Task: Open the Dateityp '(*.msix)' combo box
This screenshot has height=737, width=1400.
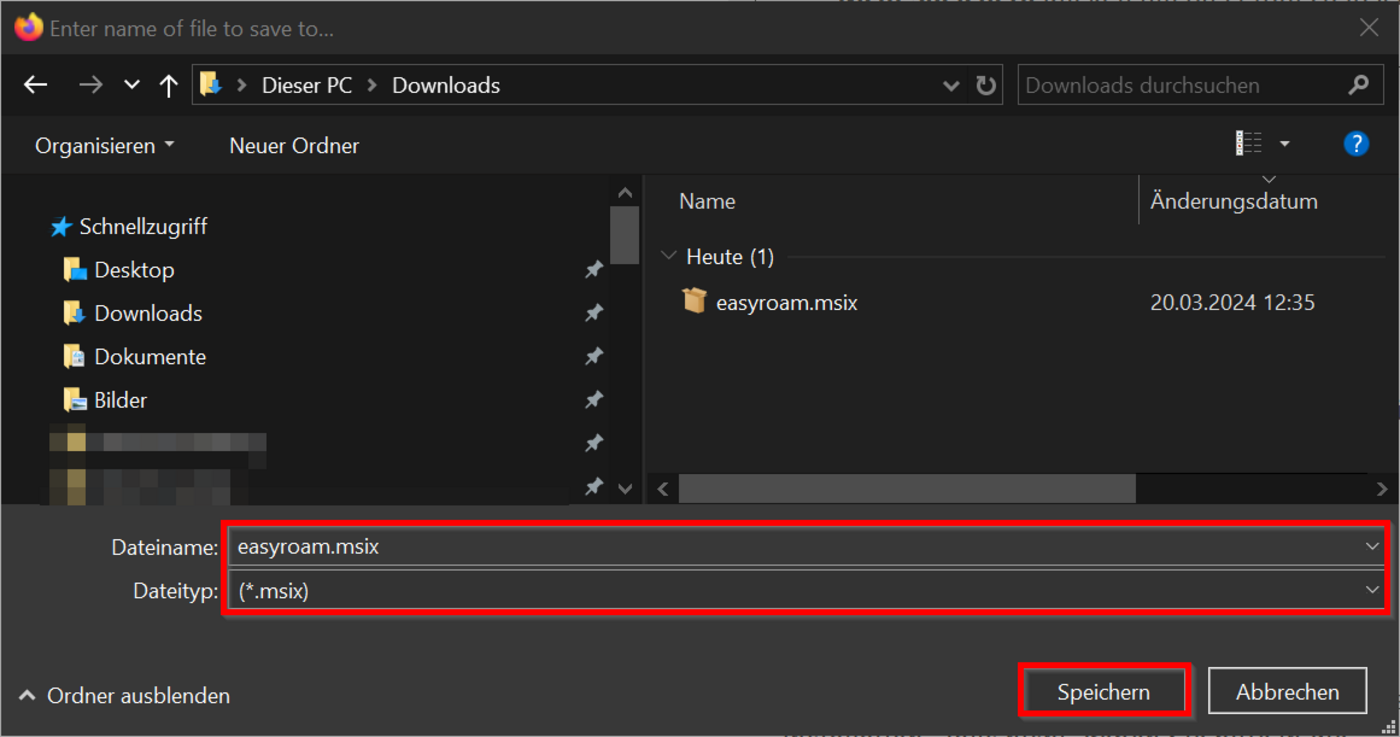Action: click(x=806, y=591)
